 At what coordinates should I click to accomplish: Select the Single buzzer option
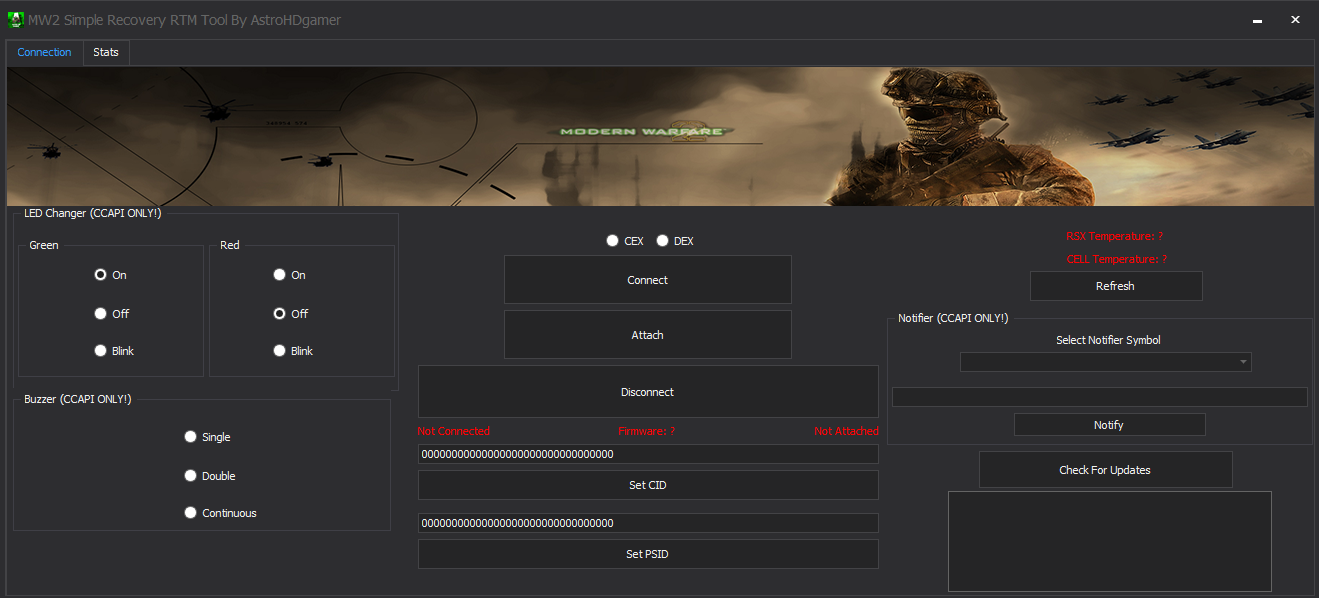pos(207,437)
